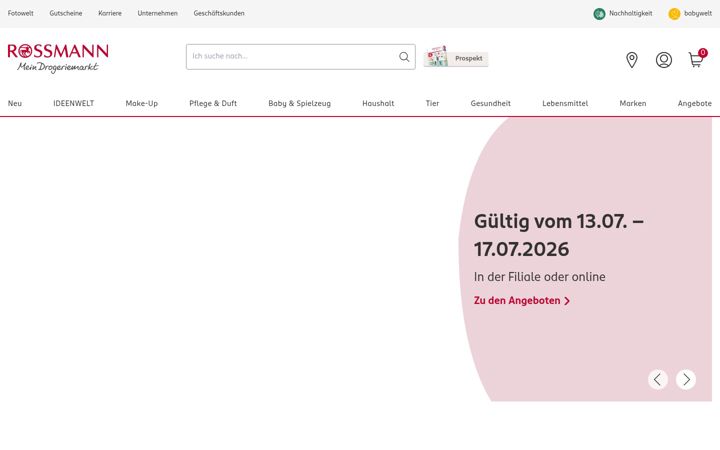Screen dimensions: 720x450
Task: Click the green Nachhaltigkeit icon
Action: tap(599, 14)
